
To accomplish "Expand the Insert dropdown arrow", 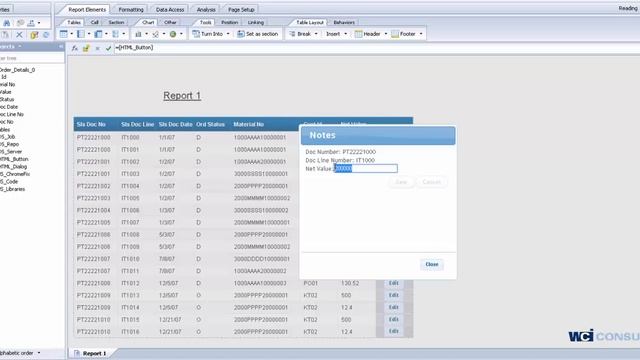I will [x=346, y=34].
